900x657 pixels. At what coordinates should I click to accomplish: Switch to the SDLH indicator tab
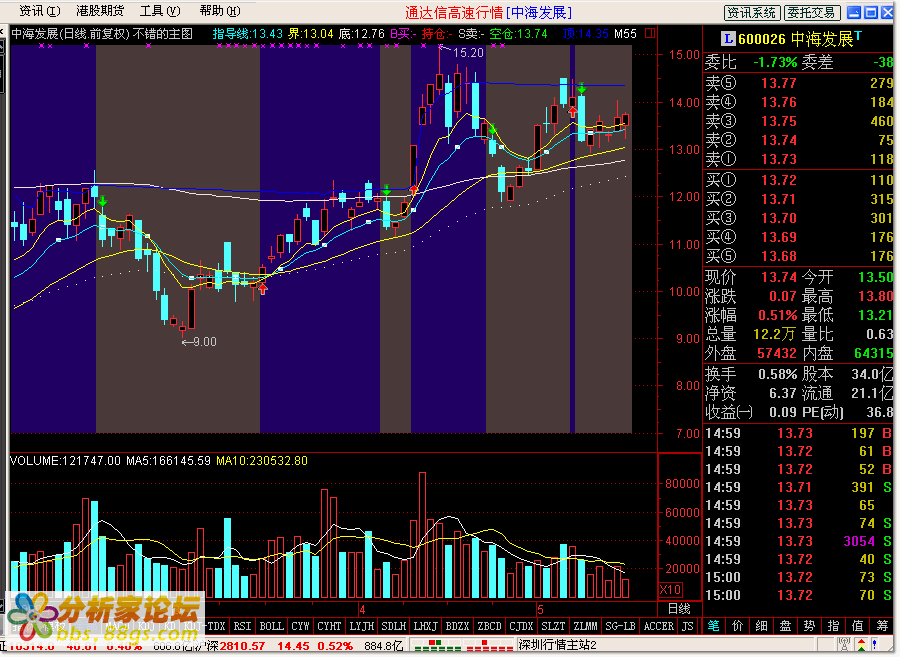[394, 626]
